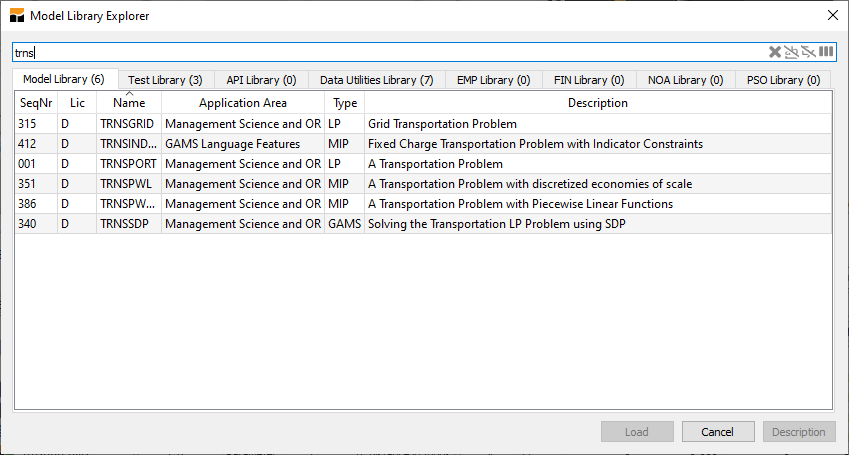Open the Data Utilities Library tab
This screenshot has height=455, width=849.
pyautogui.click(x=376, y=80)
